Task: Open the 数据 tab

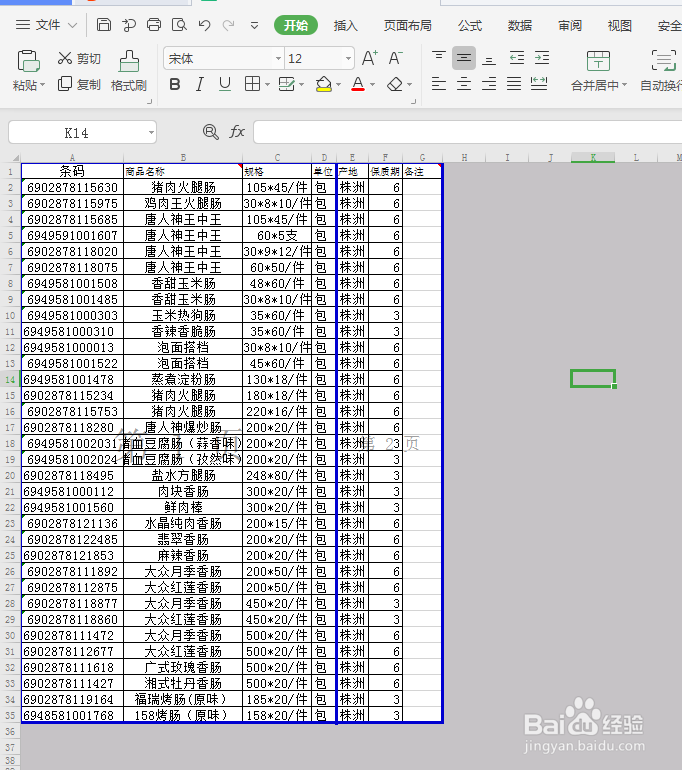Action: click(520, 26)
